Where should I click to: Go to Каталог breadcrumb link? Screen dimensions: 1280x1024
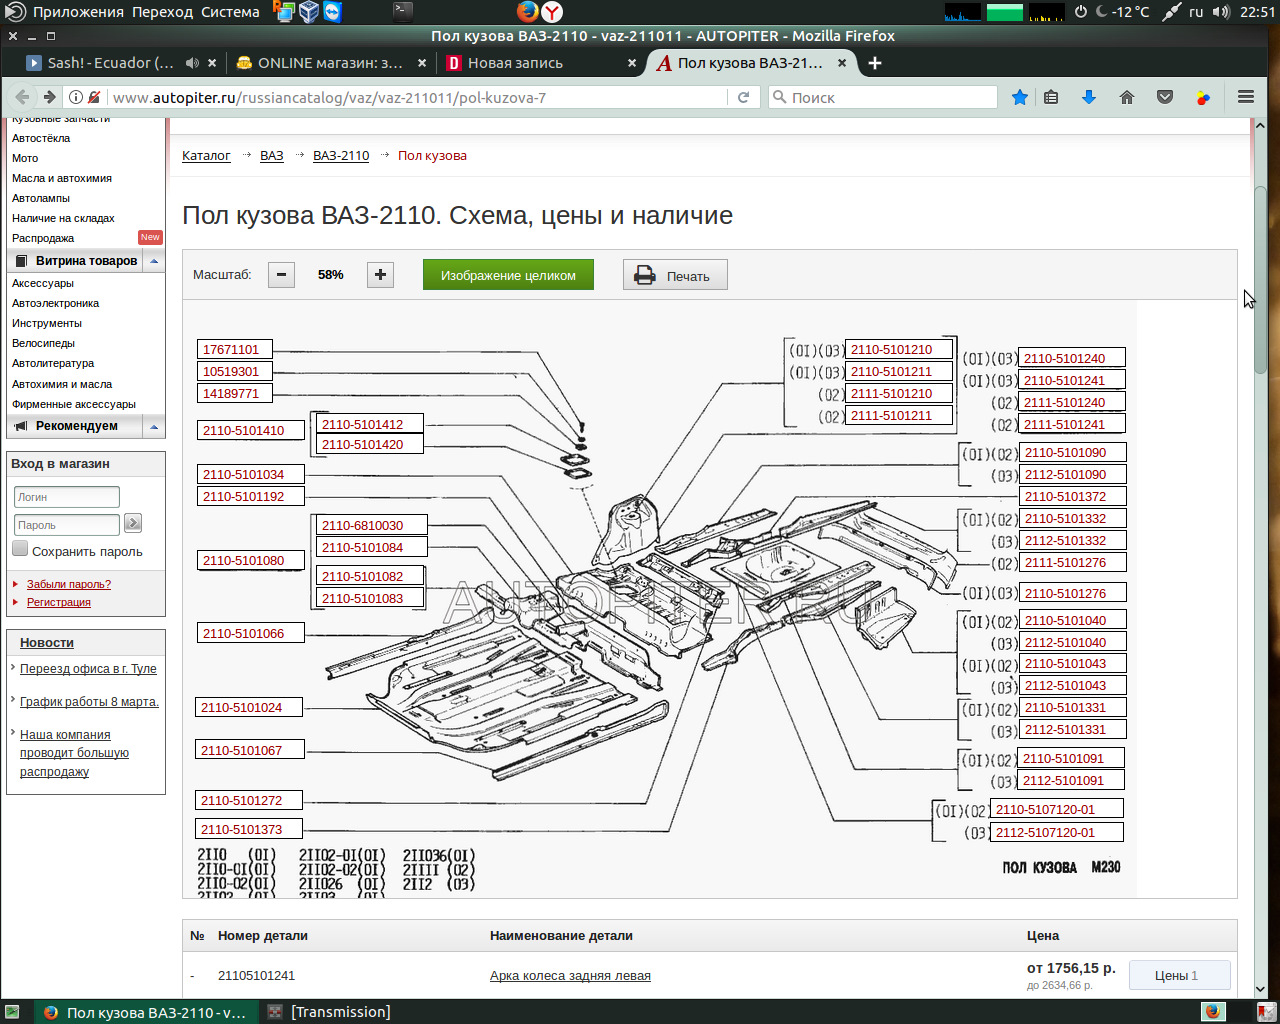(x=206, y=156)
